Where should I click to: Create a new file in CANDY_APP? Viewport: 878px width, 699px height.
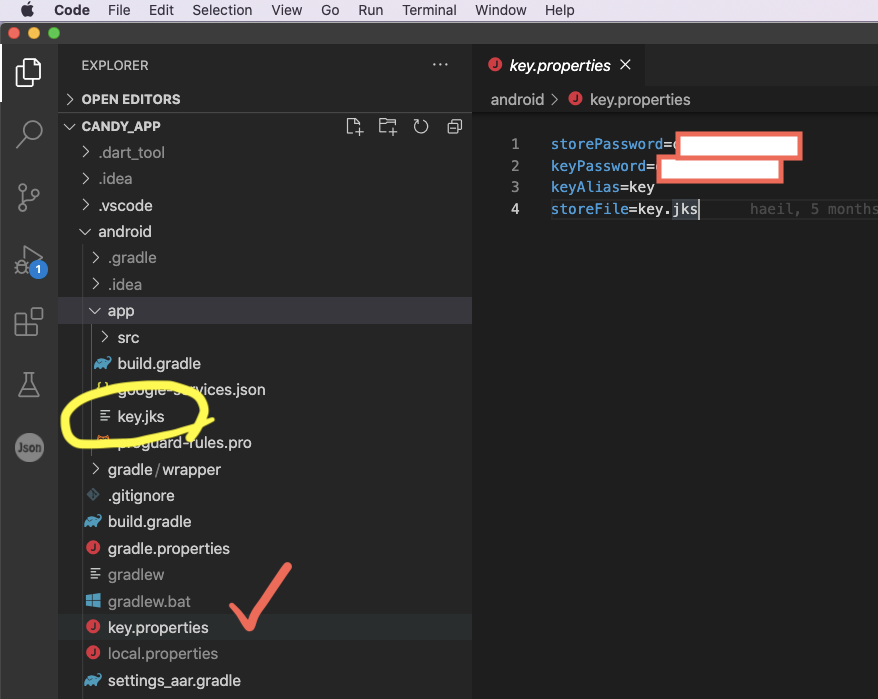pyautogui.click(x=354, y=126)
